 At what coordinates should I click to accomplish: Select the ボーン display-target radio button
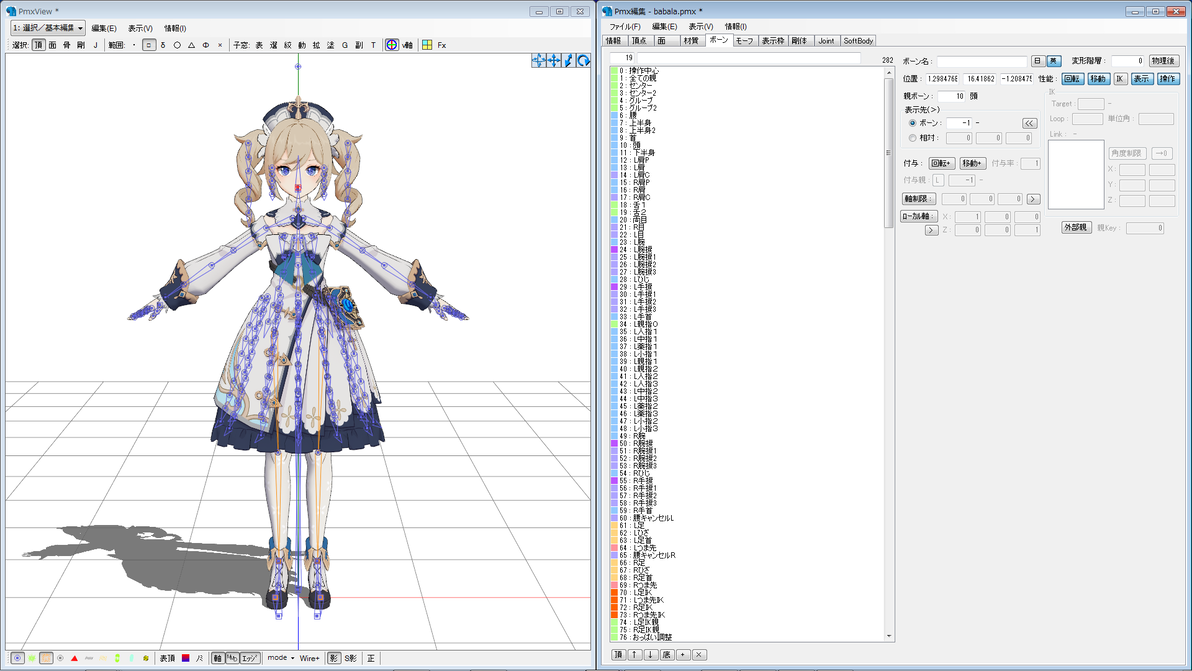[x=913, y=123]
